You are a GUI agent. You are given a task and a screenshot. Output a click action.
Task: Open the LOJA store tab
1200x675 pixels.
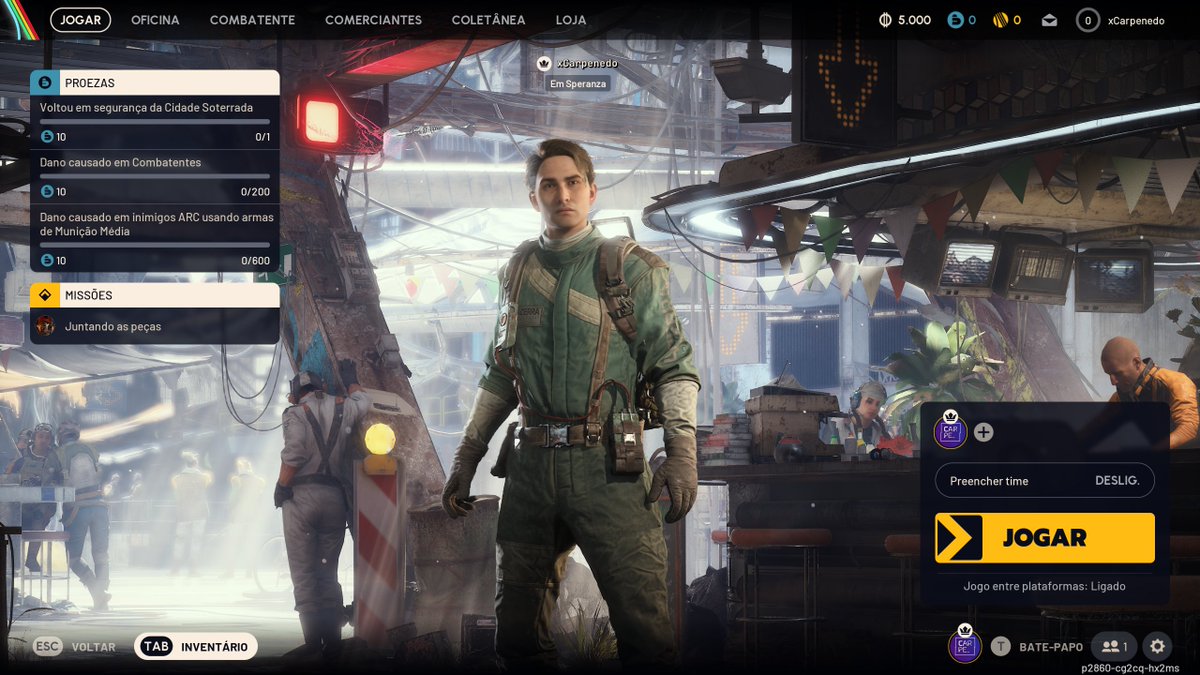571,20
